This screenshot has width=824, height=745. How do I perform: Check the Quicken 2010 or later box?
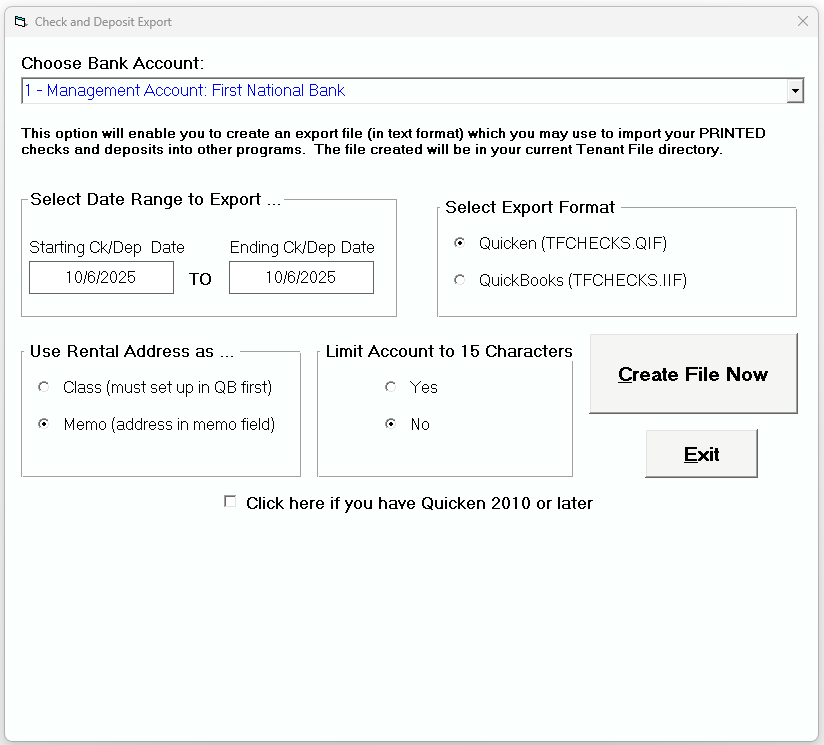coord(230,501)
